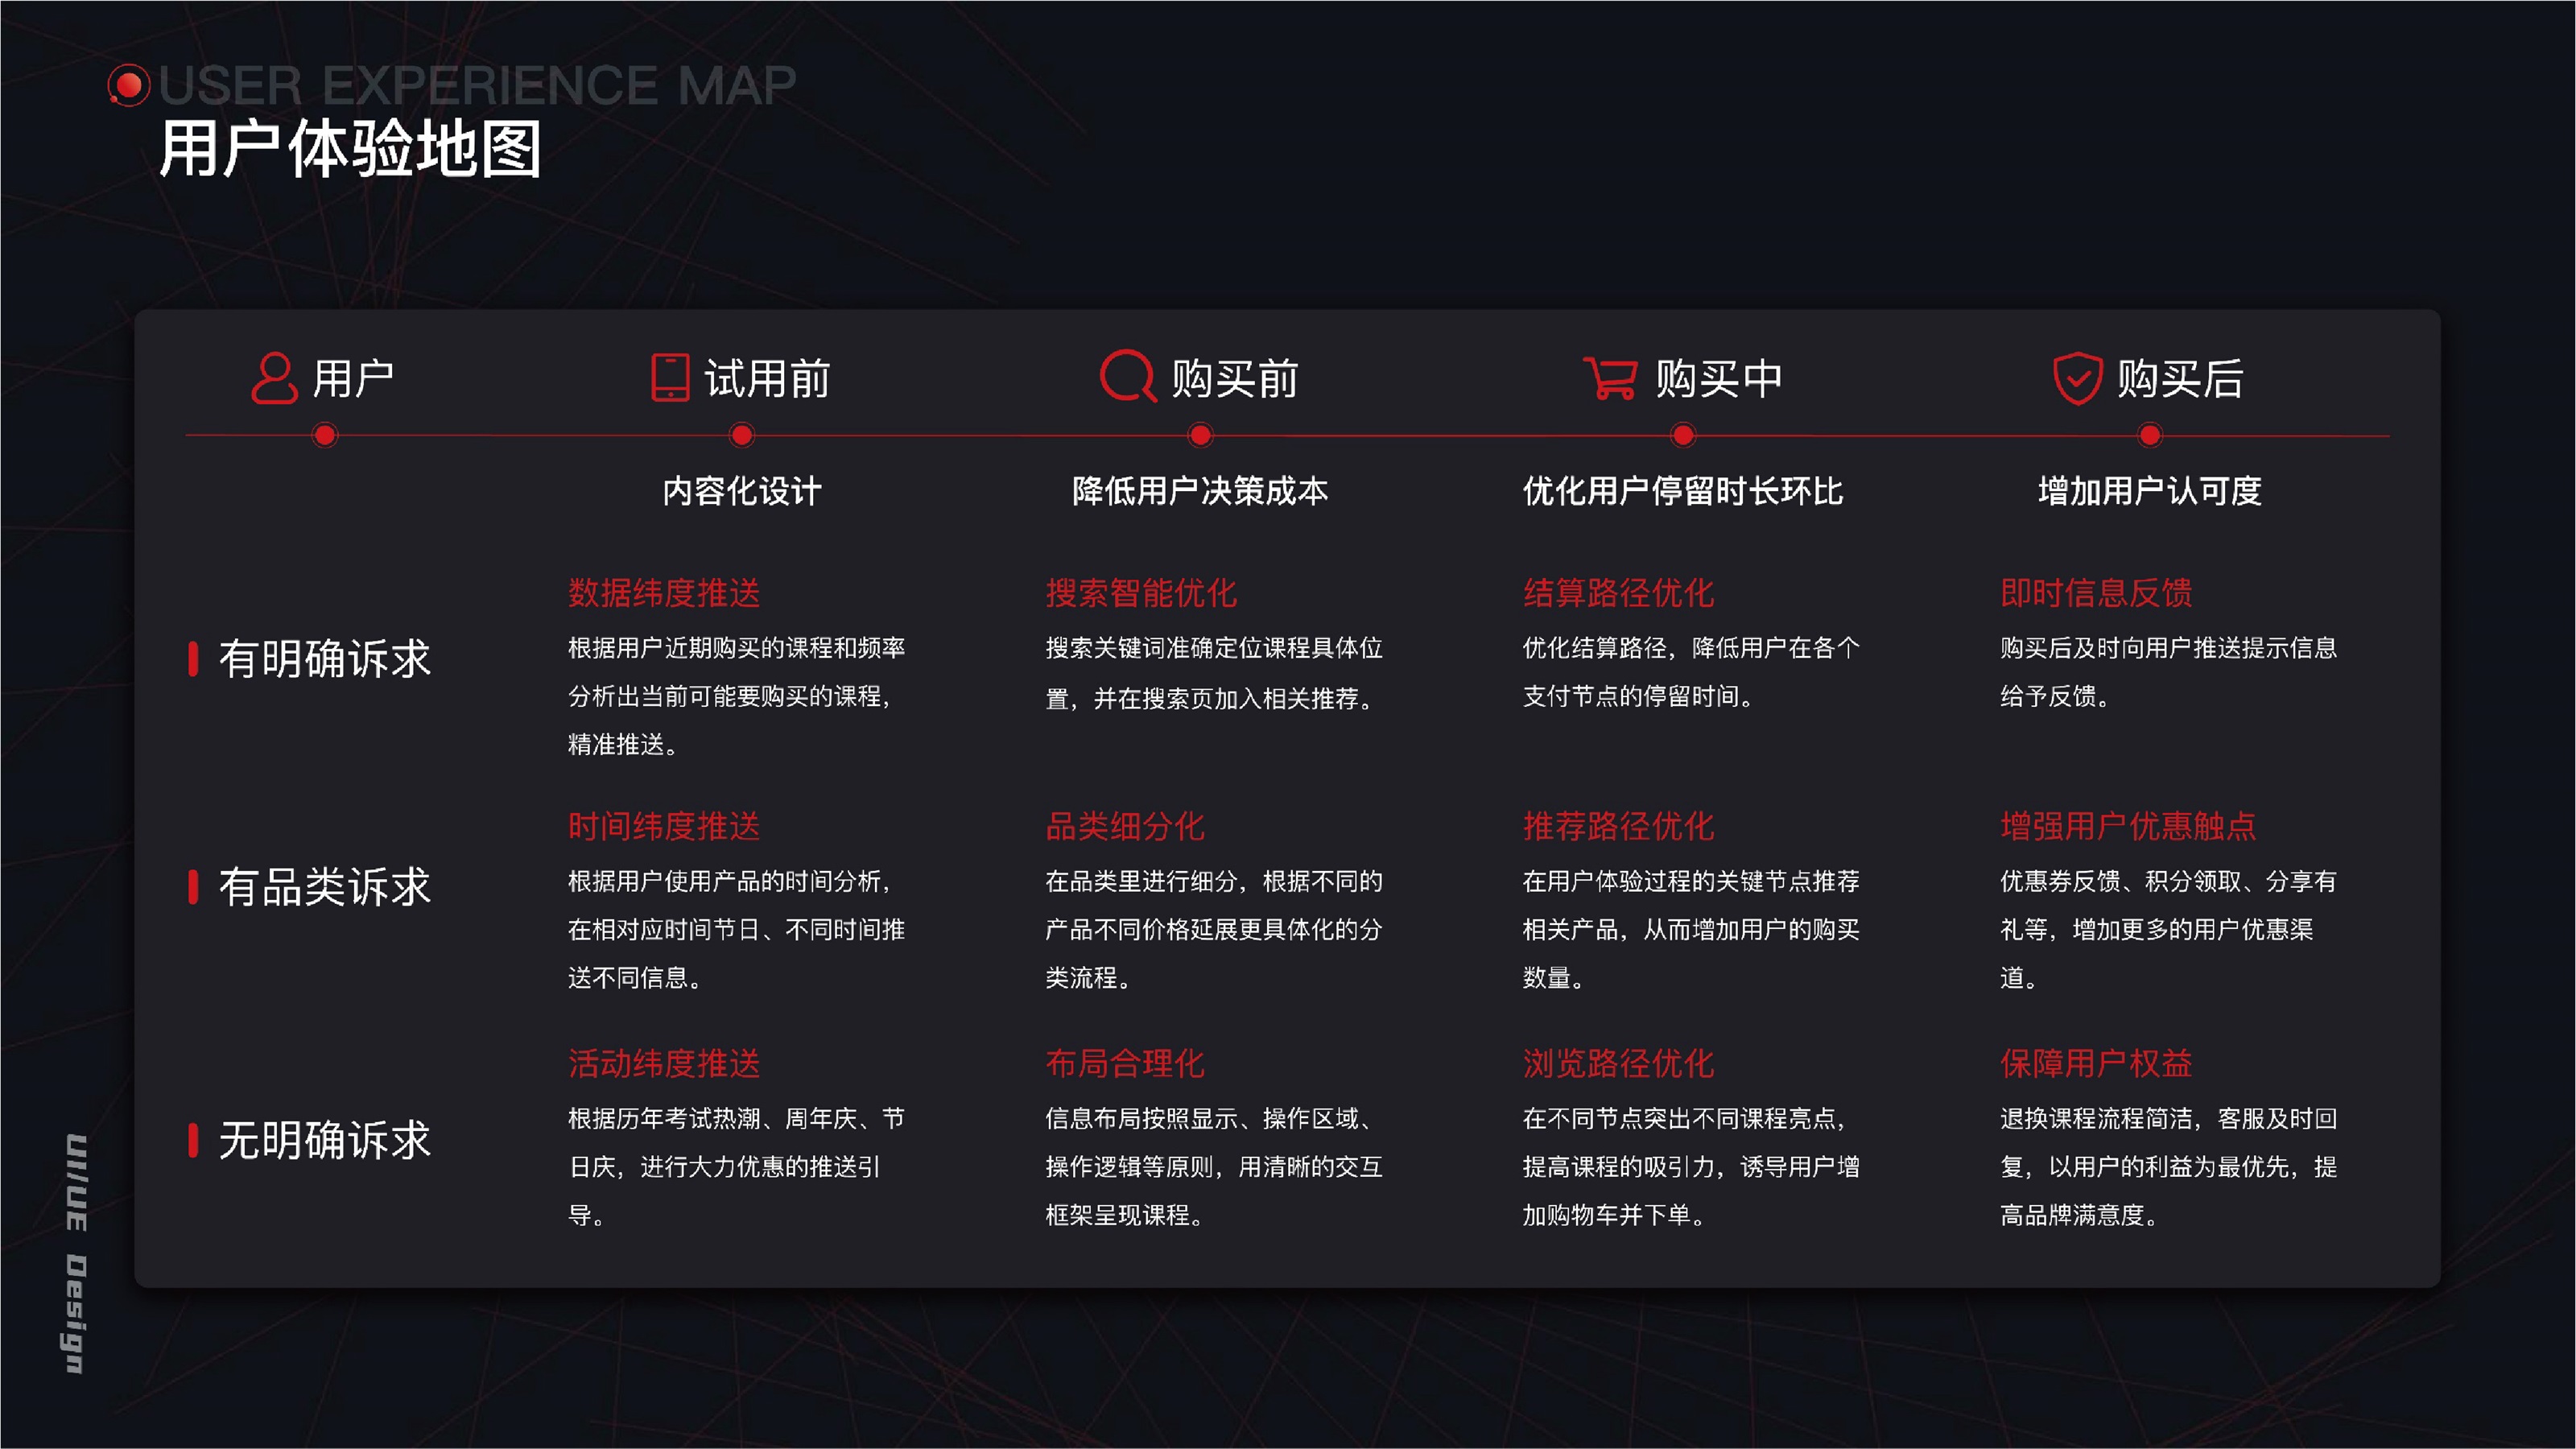
Task: Click the paragraph starting 优化结算路径
Action: (1691, 672)
